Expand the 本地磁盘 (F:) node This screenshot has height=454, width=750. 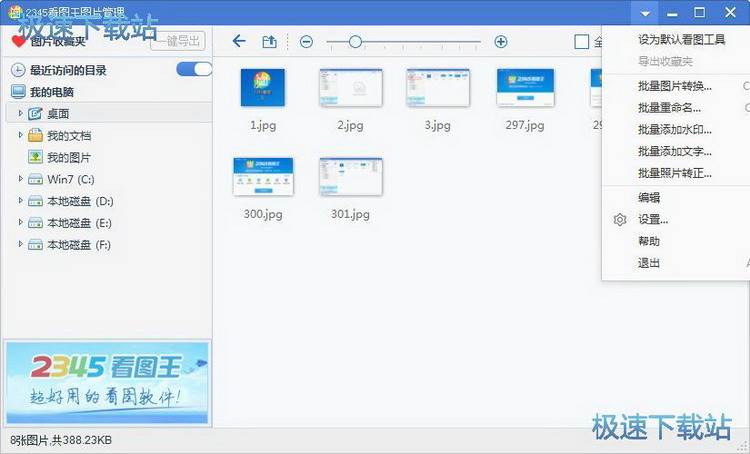[20, 244]
